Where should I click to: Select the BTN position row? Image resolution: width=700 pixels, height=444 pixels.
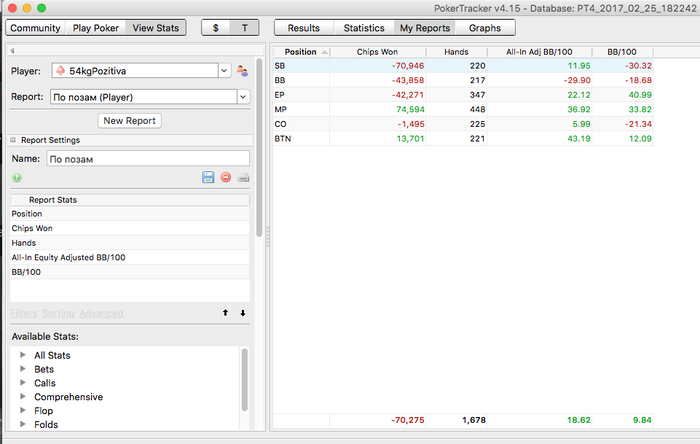coord(463,138)
